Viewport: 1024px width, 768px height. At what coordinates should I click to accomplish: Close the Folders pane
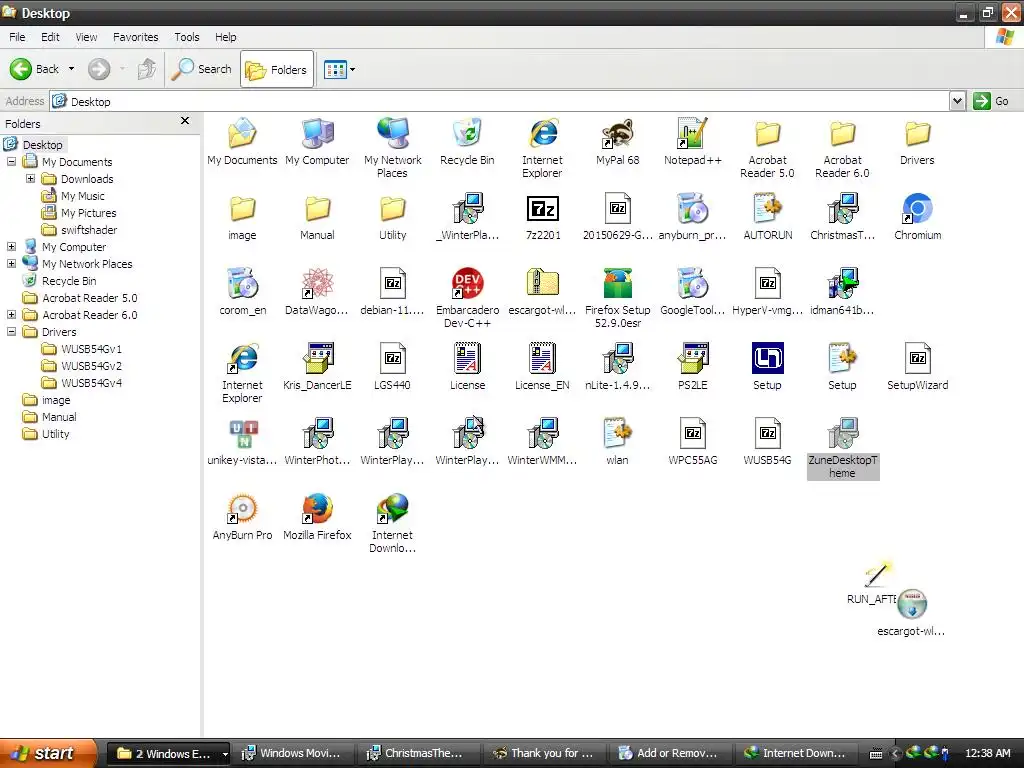pyautogui.click(x=185, y=121)
